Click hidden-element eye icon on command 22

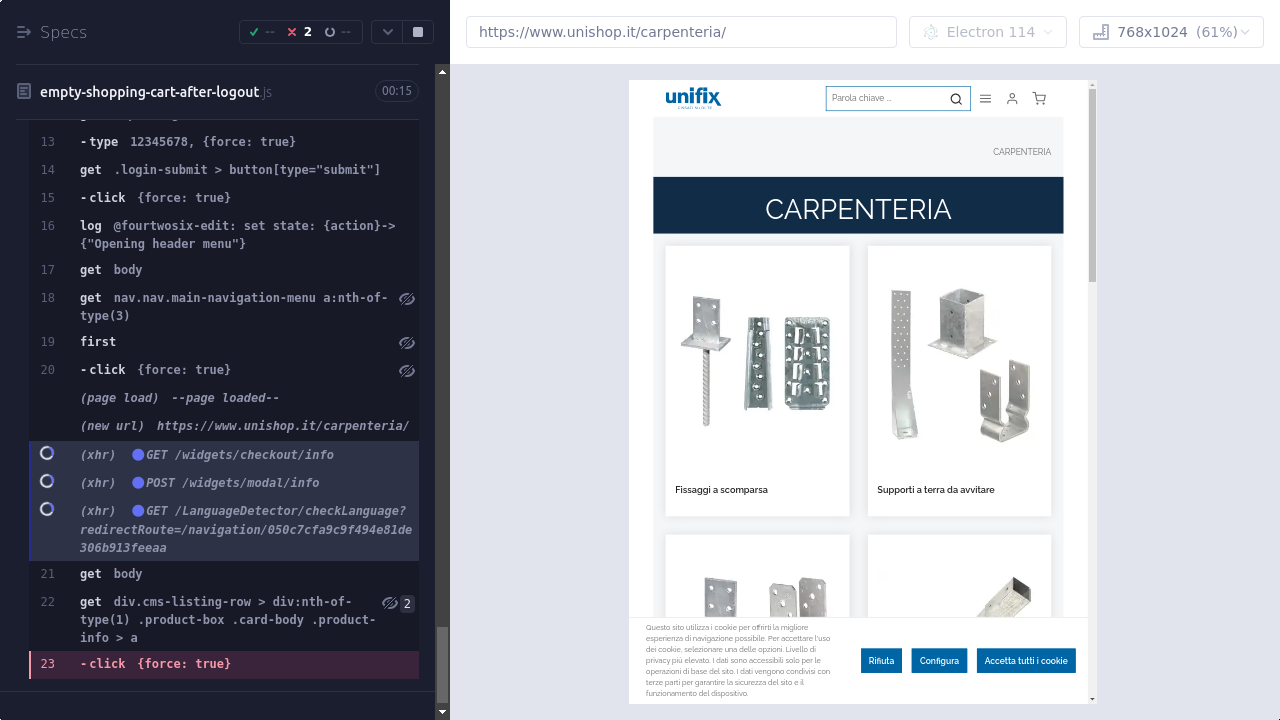click(390, 603)
